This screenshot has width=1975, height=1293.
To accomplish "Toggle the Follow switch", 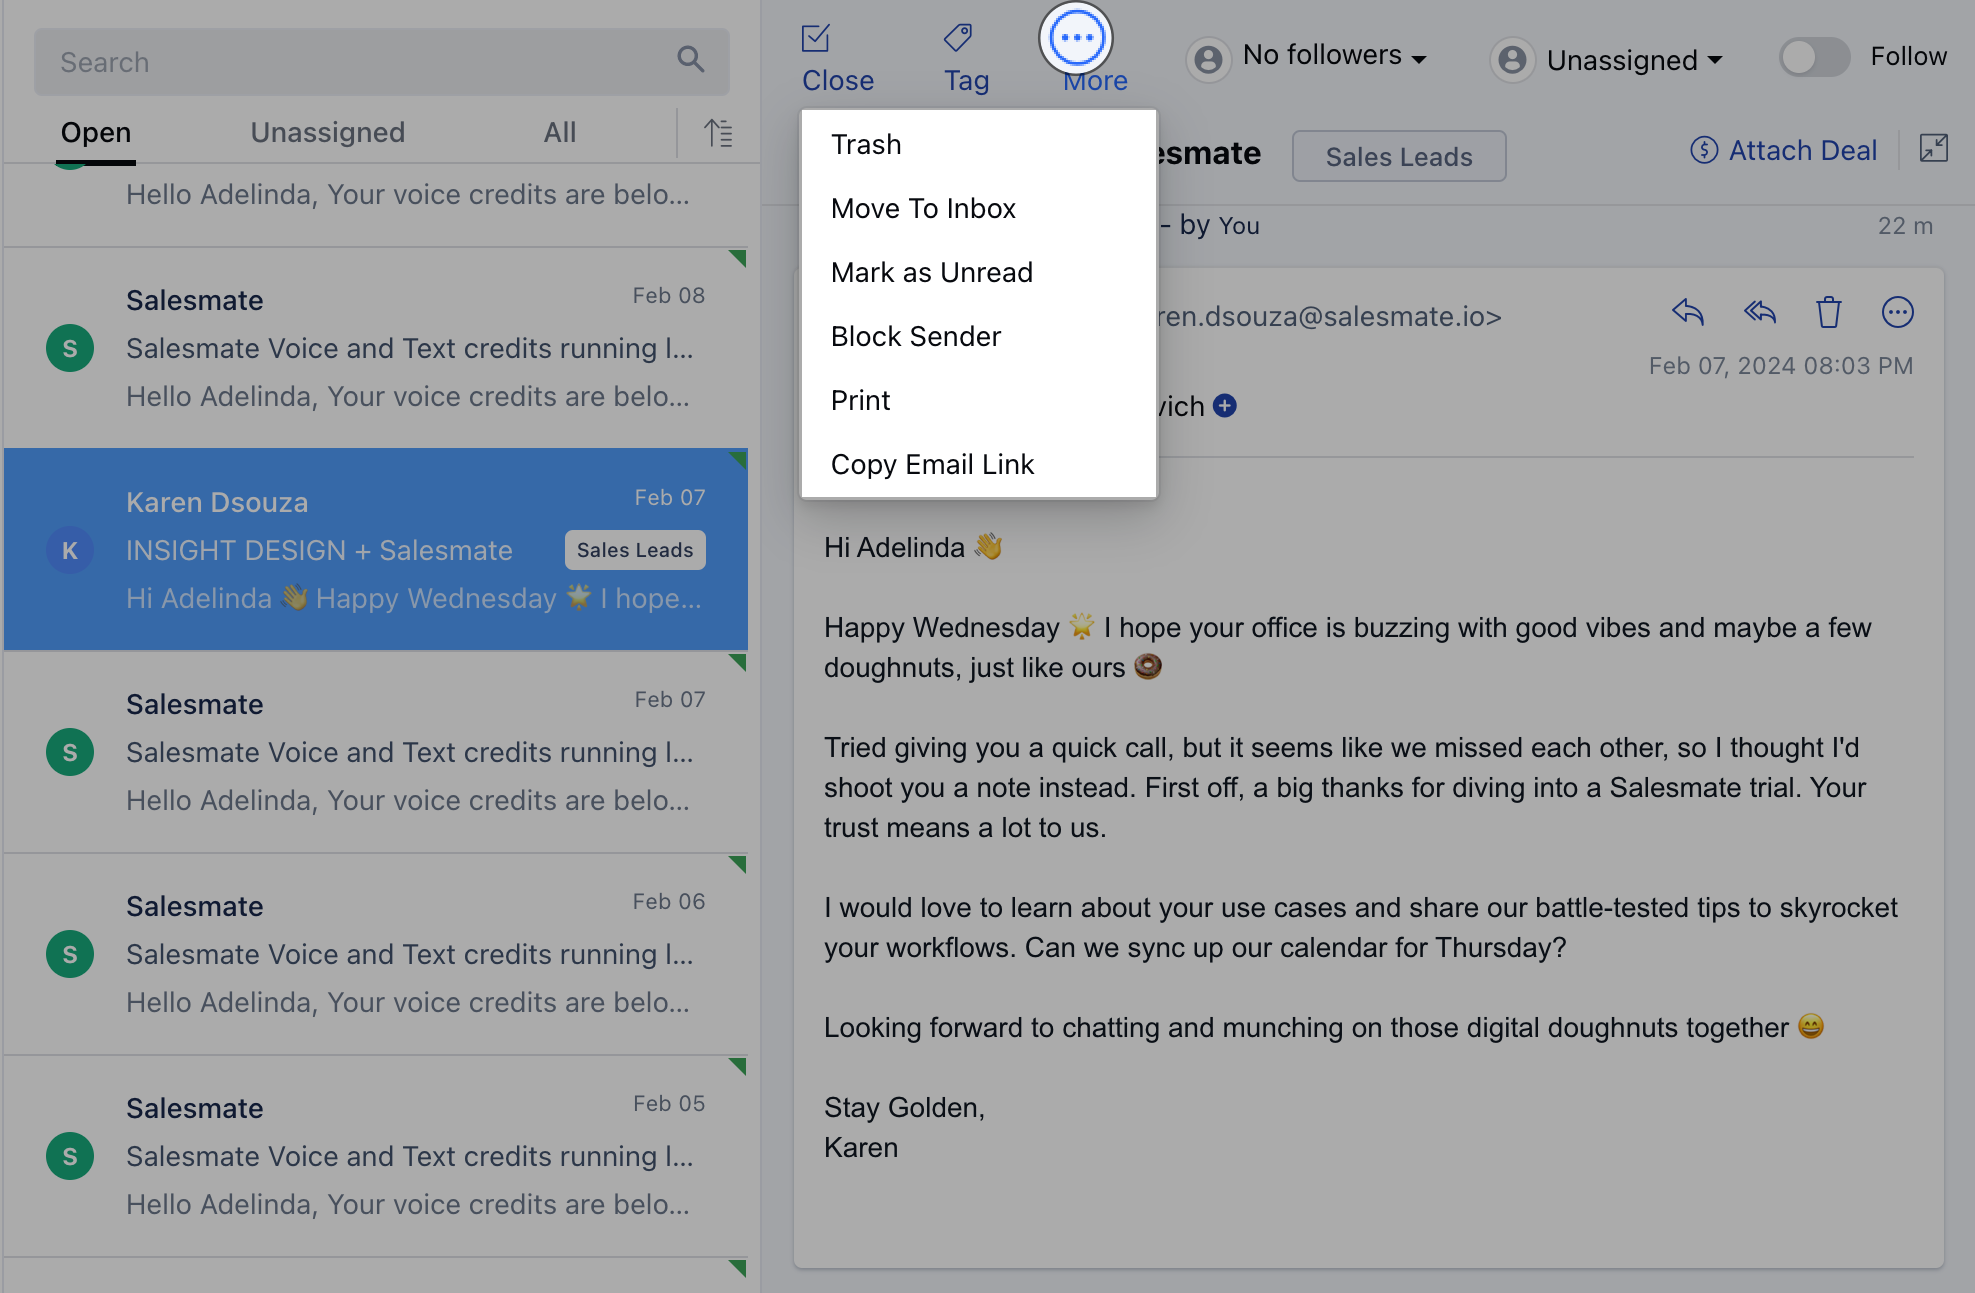I will click(1815, 57).
